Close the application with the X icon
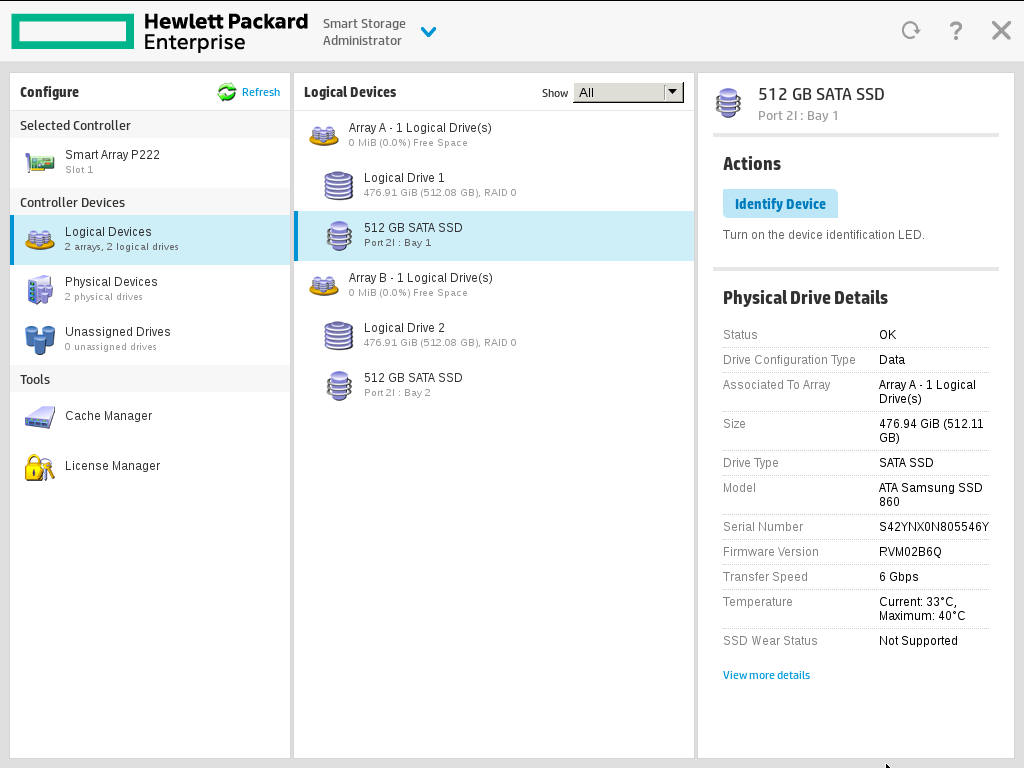This screenshot has width=1024, height=768. (x=1001, y=31)
